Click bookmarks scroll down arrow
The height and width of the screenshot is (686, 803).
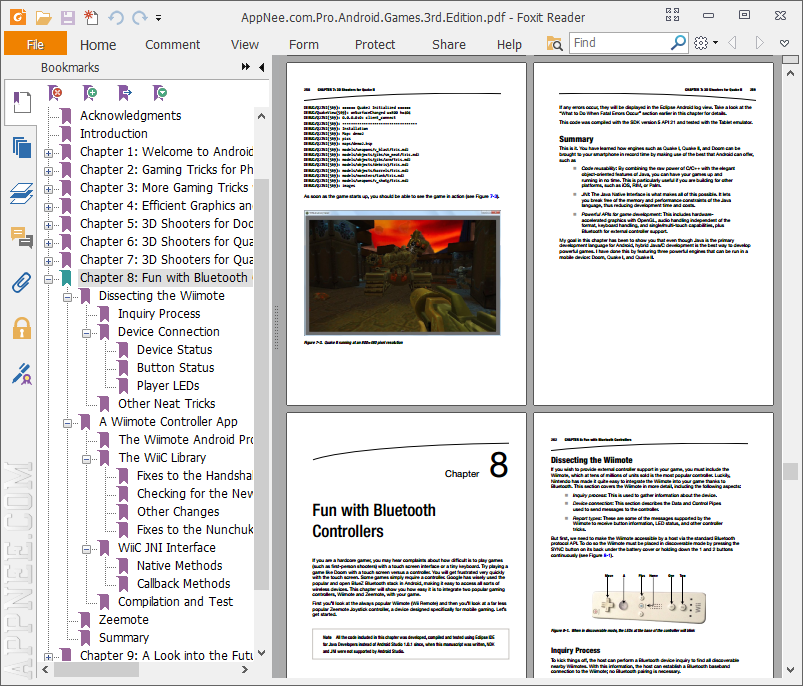coord(261,653)
